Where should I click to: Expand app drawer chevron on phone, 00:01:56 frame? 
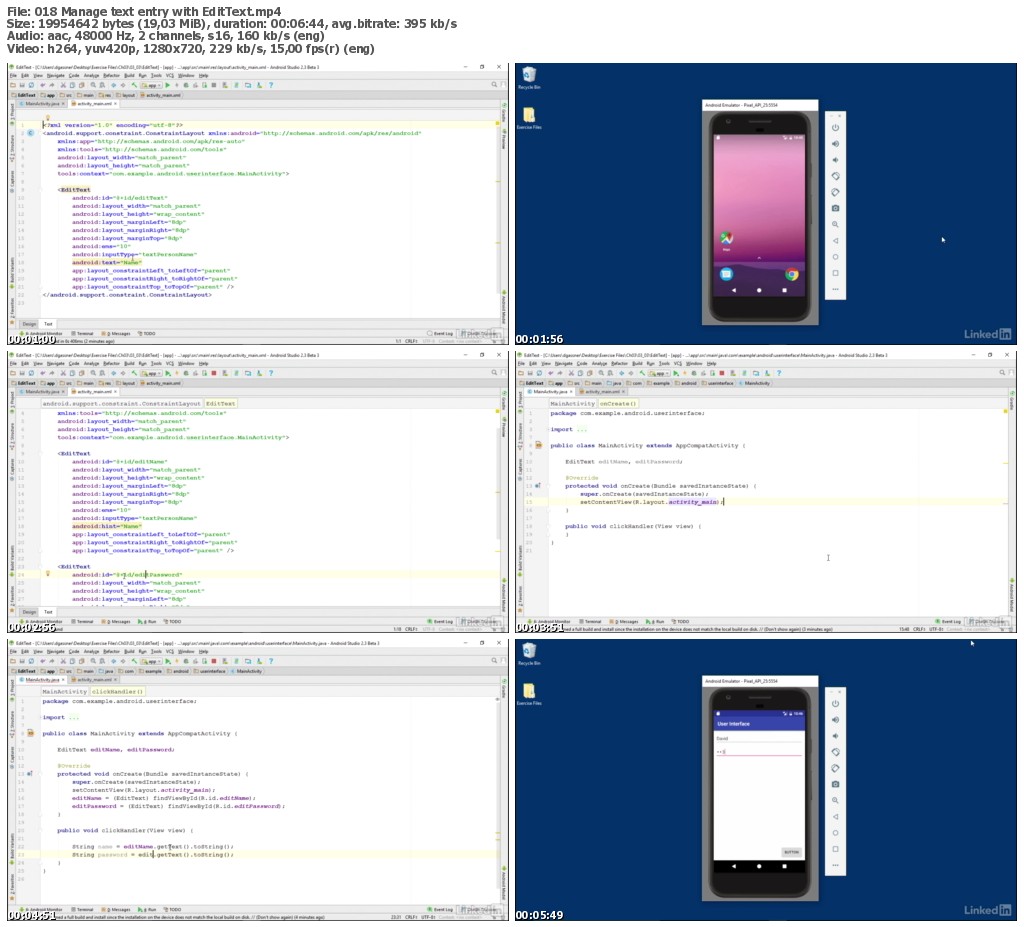(x=759, y=259)
